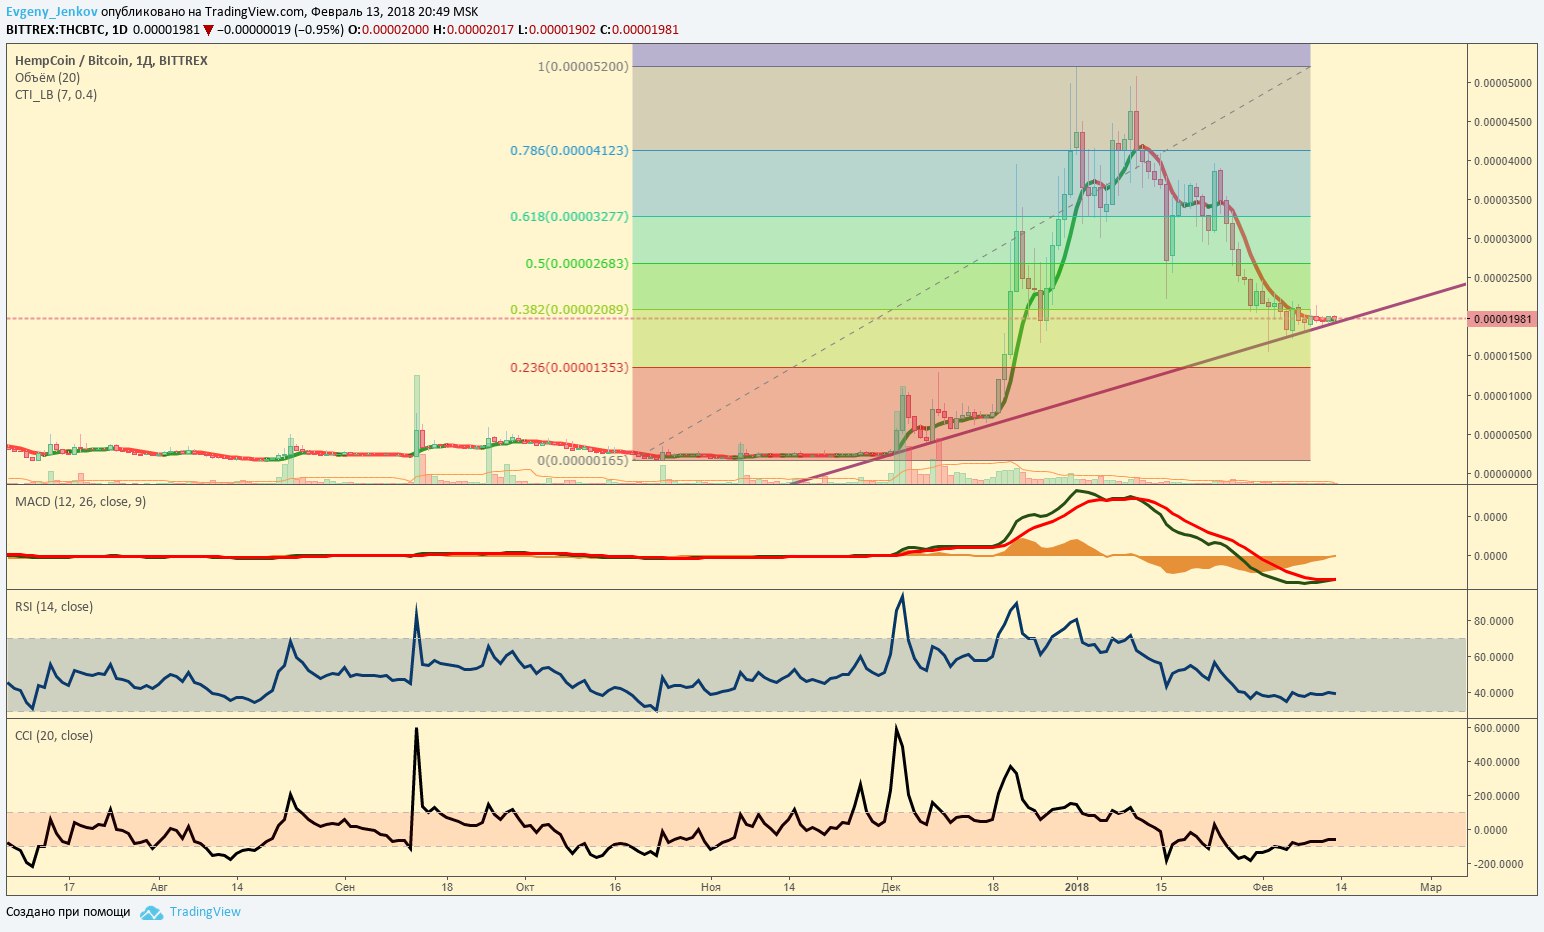Click the Fibonacci 0.786(0.00004123) level label
The image size is (1544, 932).
pyautogui.click(x=569, y=150)
